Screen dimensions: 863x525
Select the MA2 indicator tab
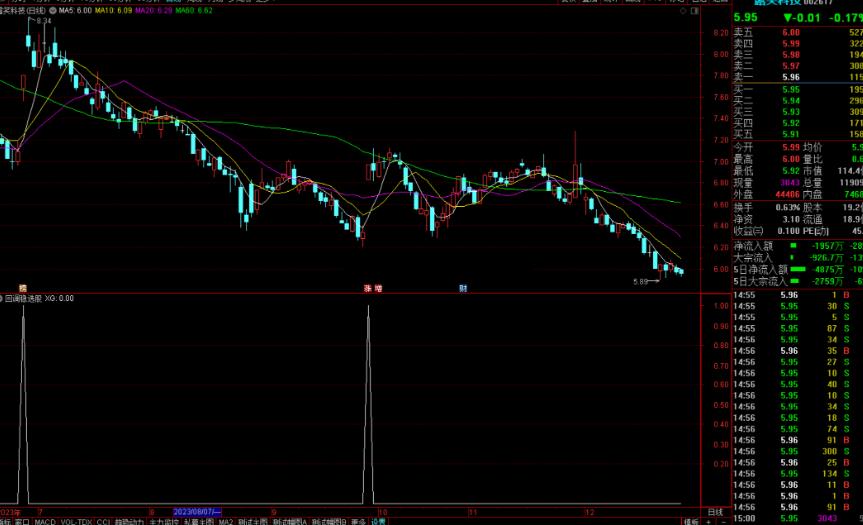226,521
